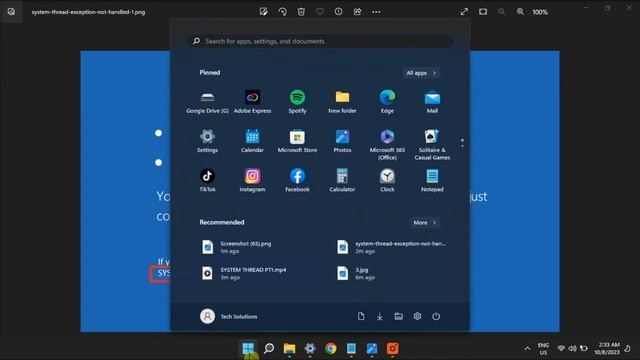This screenshot has height=360, width=640.
Task: Enter full screen view in Photos
Action: 464,12
